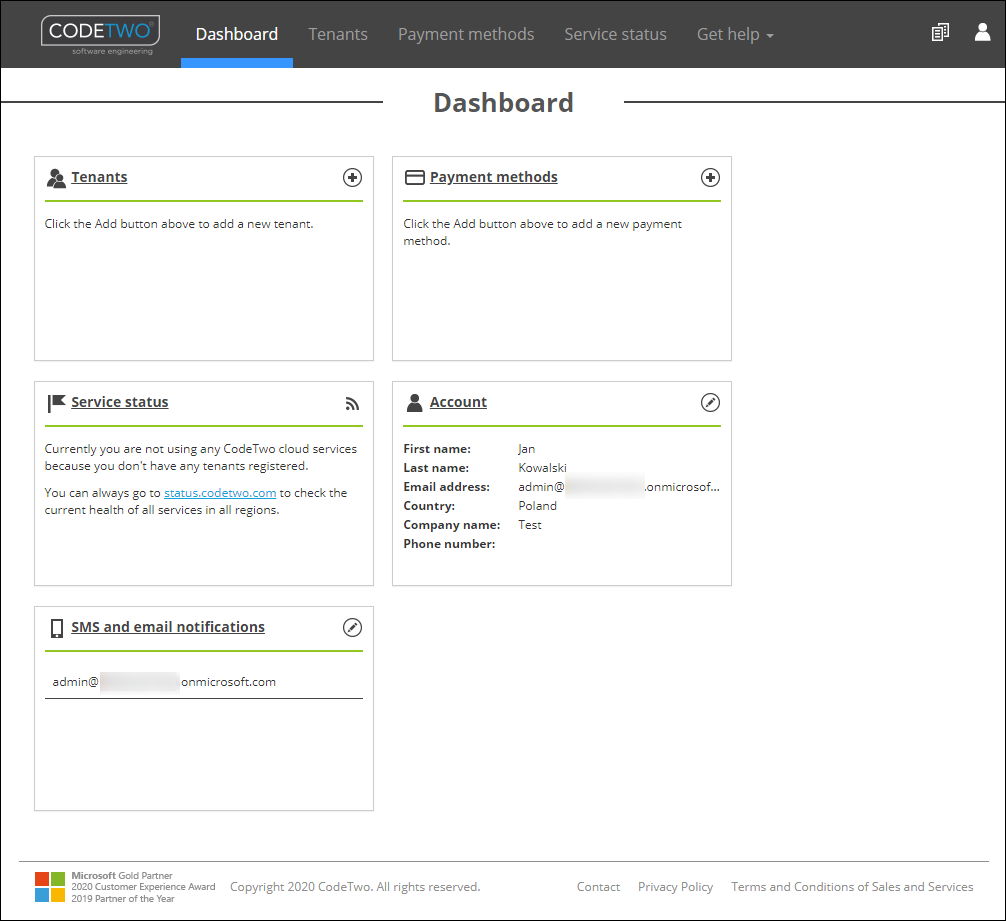Expand the Get help menu
The width and height of the screenshot is (1006, 921).
click(x=735, y=34)
